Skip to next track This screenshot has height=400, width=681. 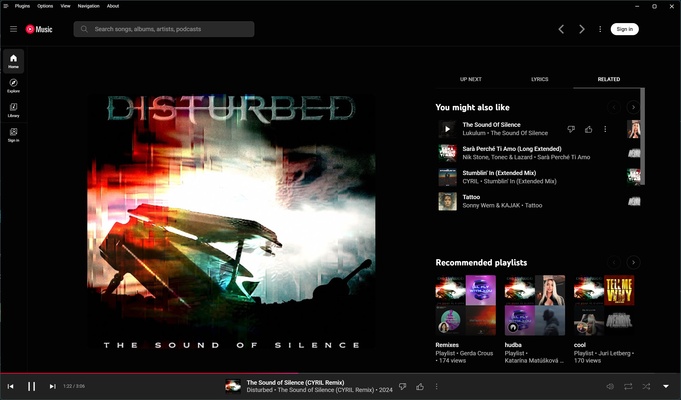click(53, 386)
